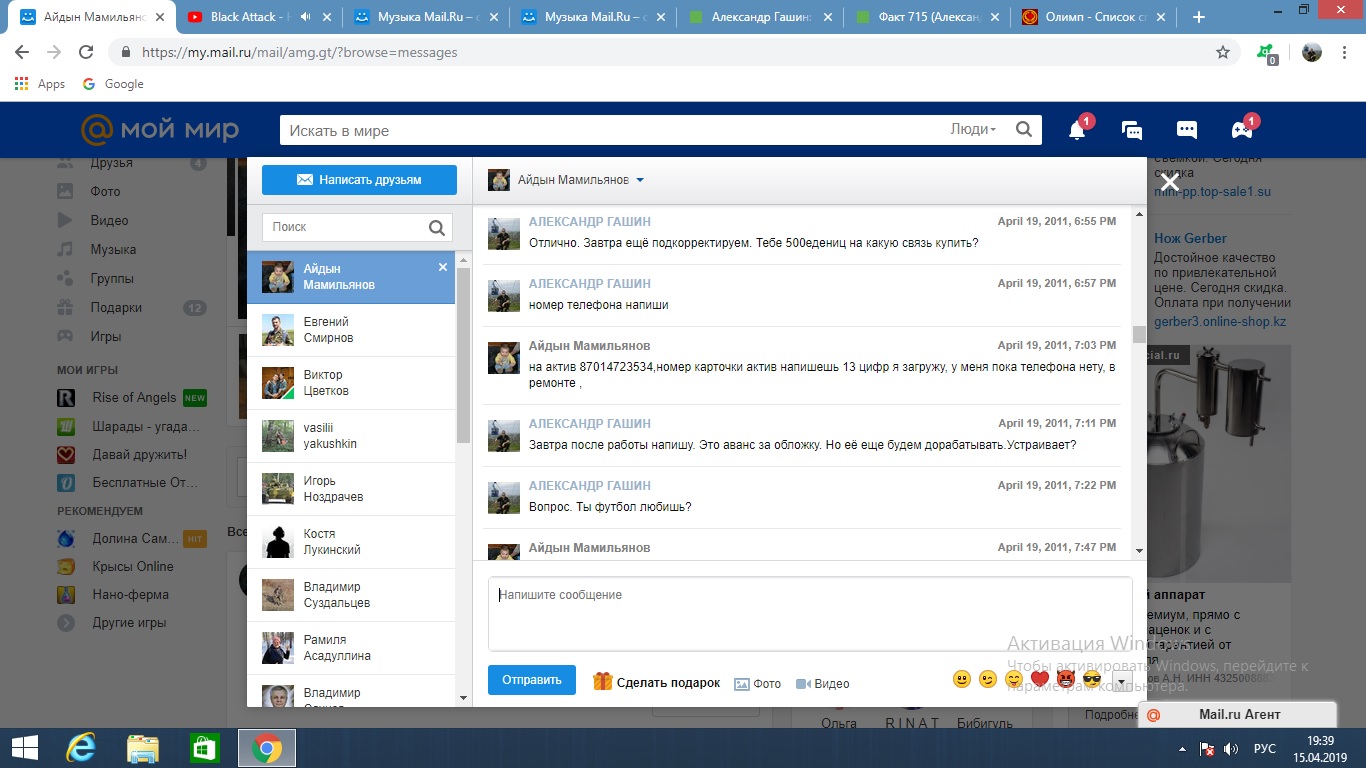Open Игры in left sidebar
The width and height of the screenshot is (1366, 768).
(x=105, y=336)
